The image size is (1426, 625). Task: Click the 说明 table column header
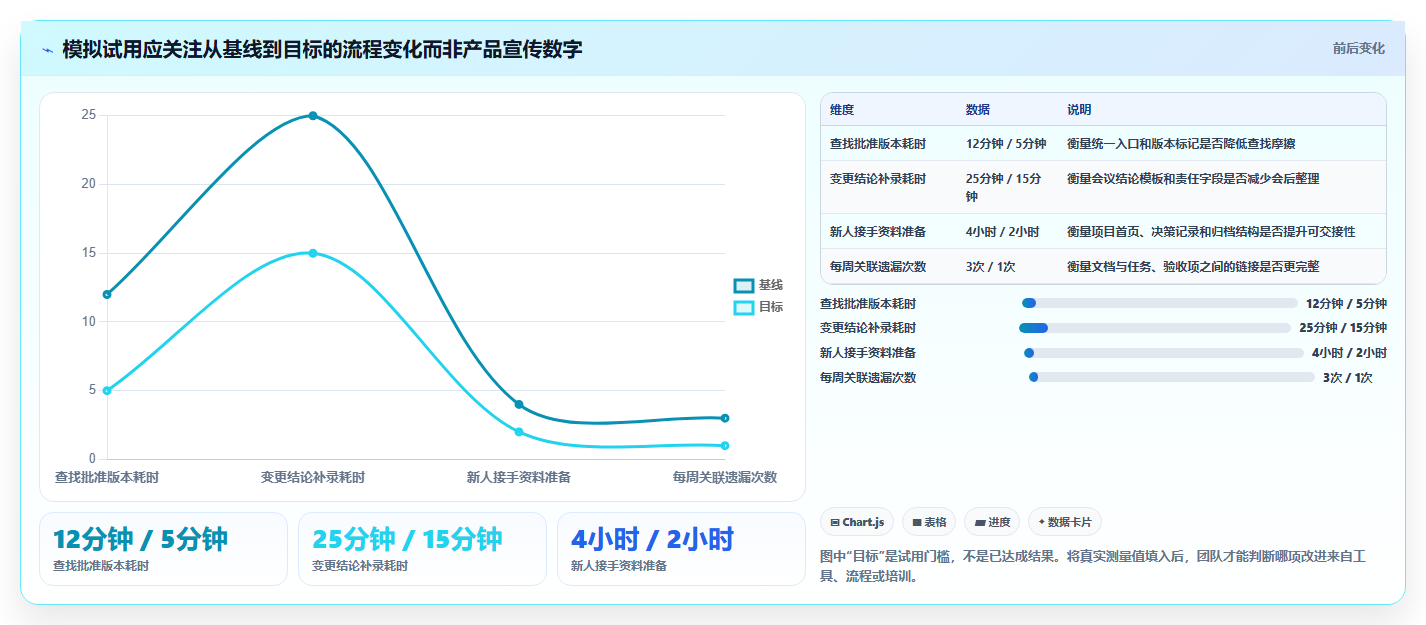coord(1079,110)
